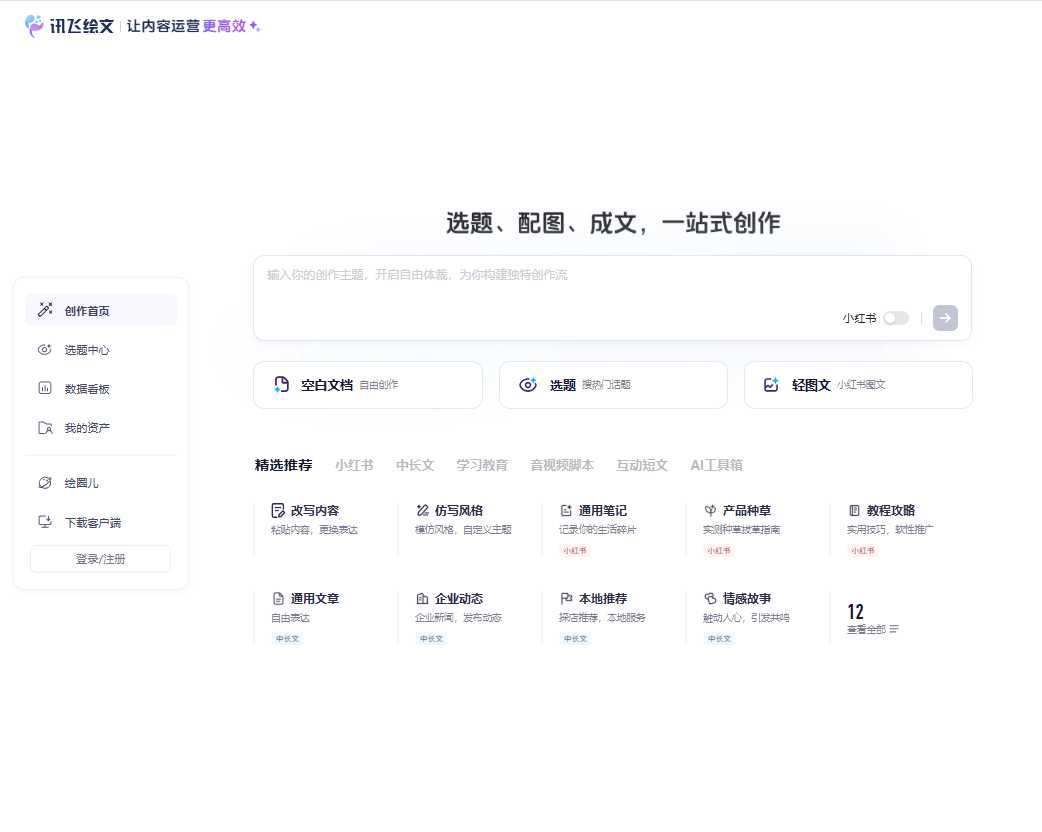
Task: Select the AI工具箱 tab
Action: click(x=715, y=464)
